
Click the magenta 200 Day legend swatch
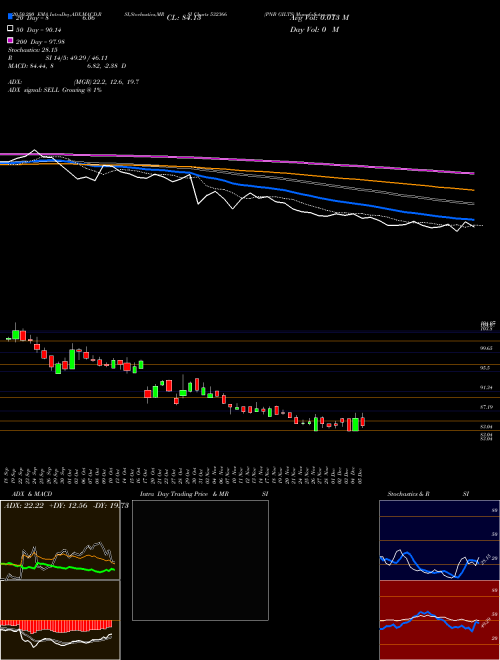[x=10, y=40]
